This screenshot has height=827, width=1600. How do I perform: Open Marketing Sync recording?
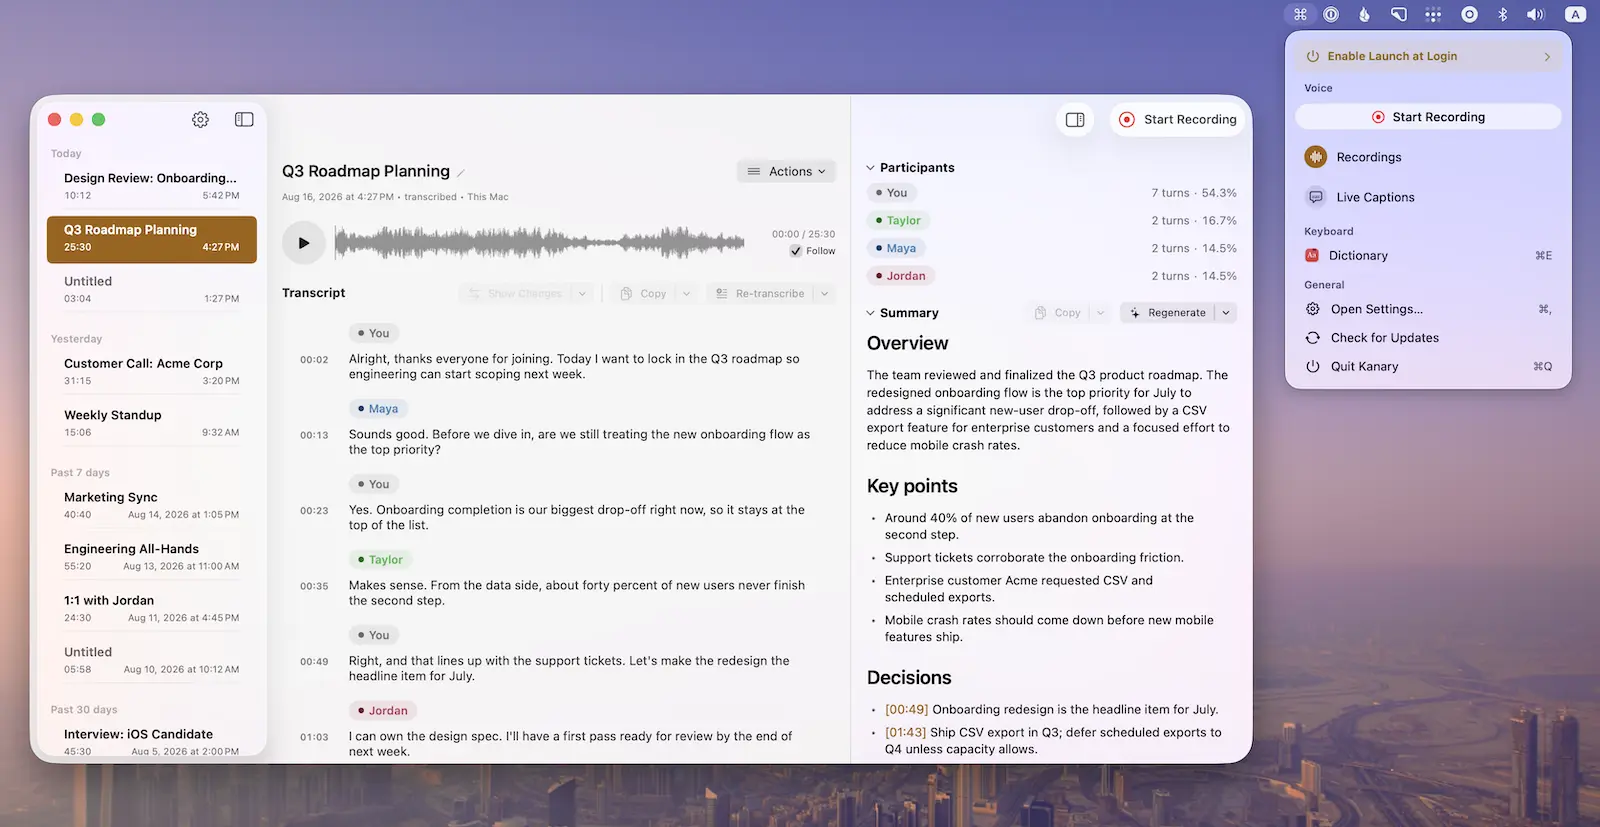tap(152, 505)
